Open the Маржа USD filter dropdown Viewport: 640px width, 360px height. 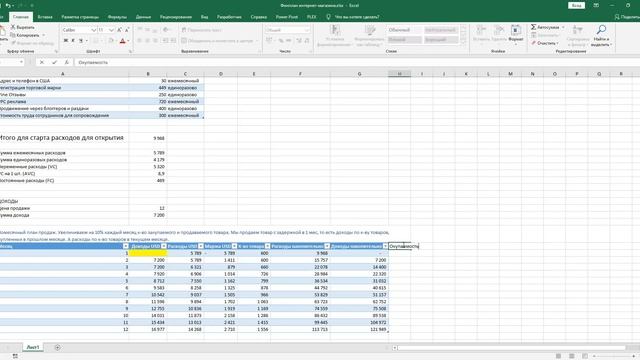pyautogui.click(x=234, y=246)
